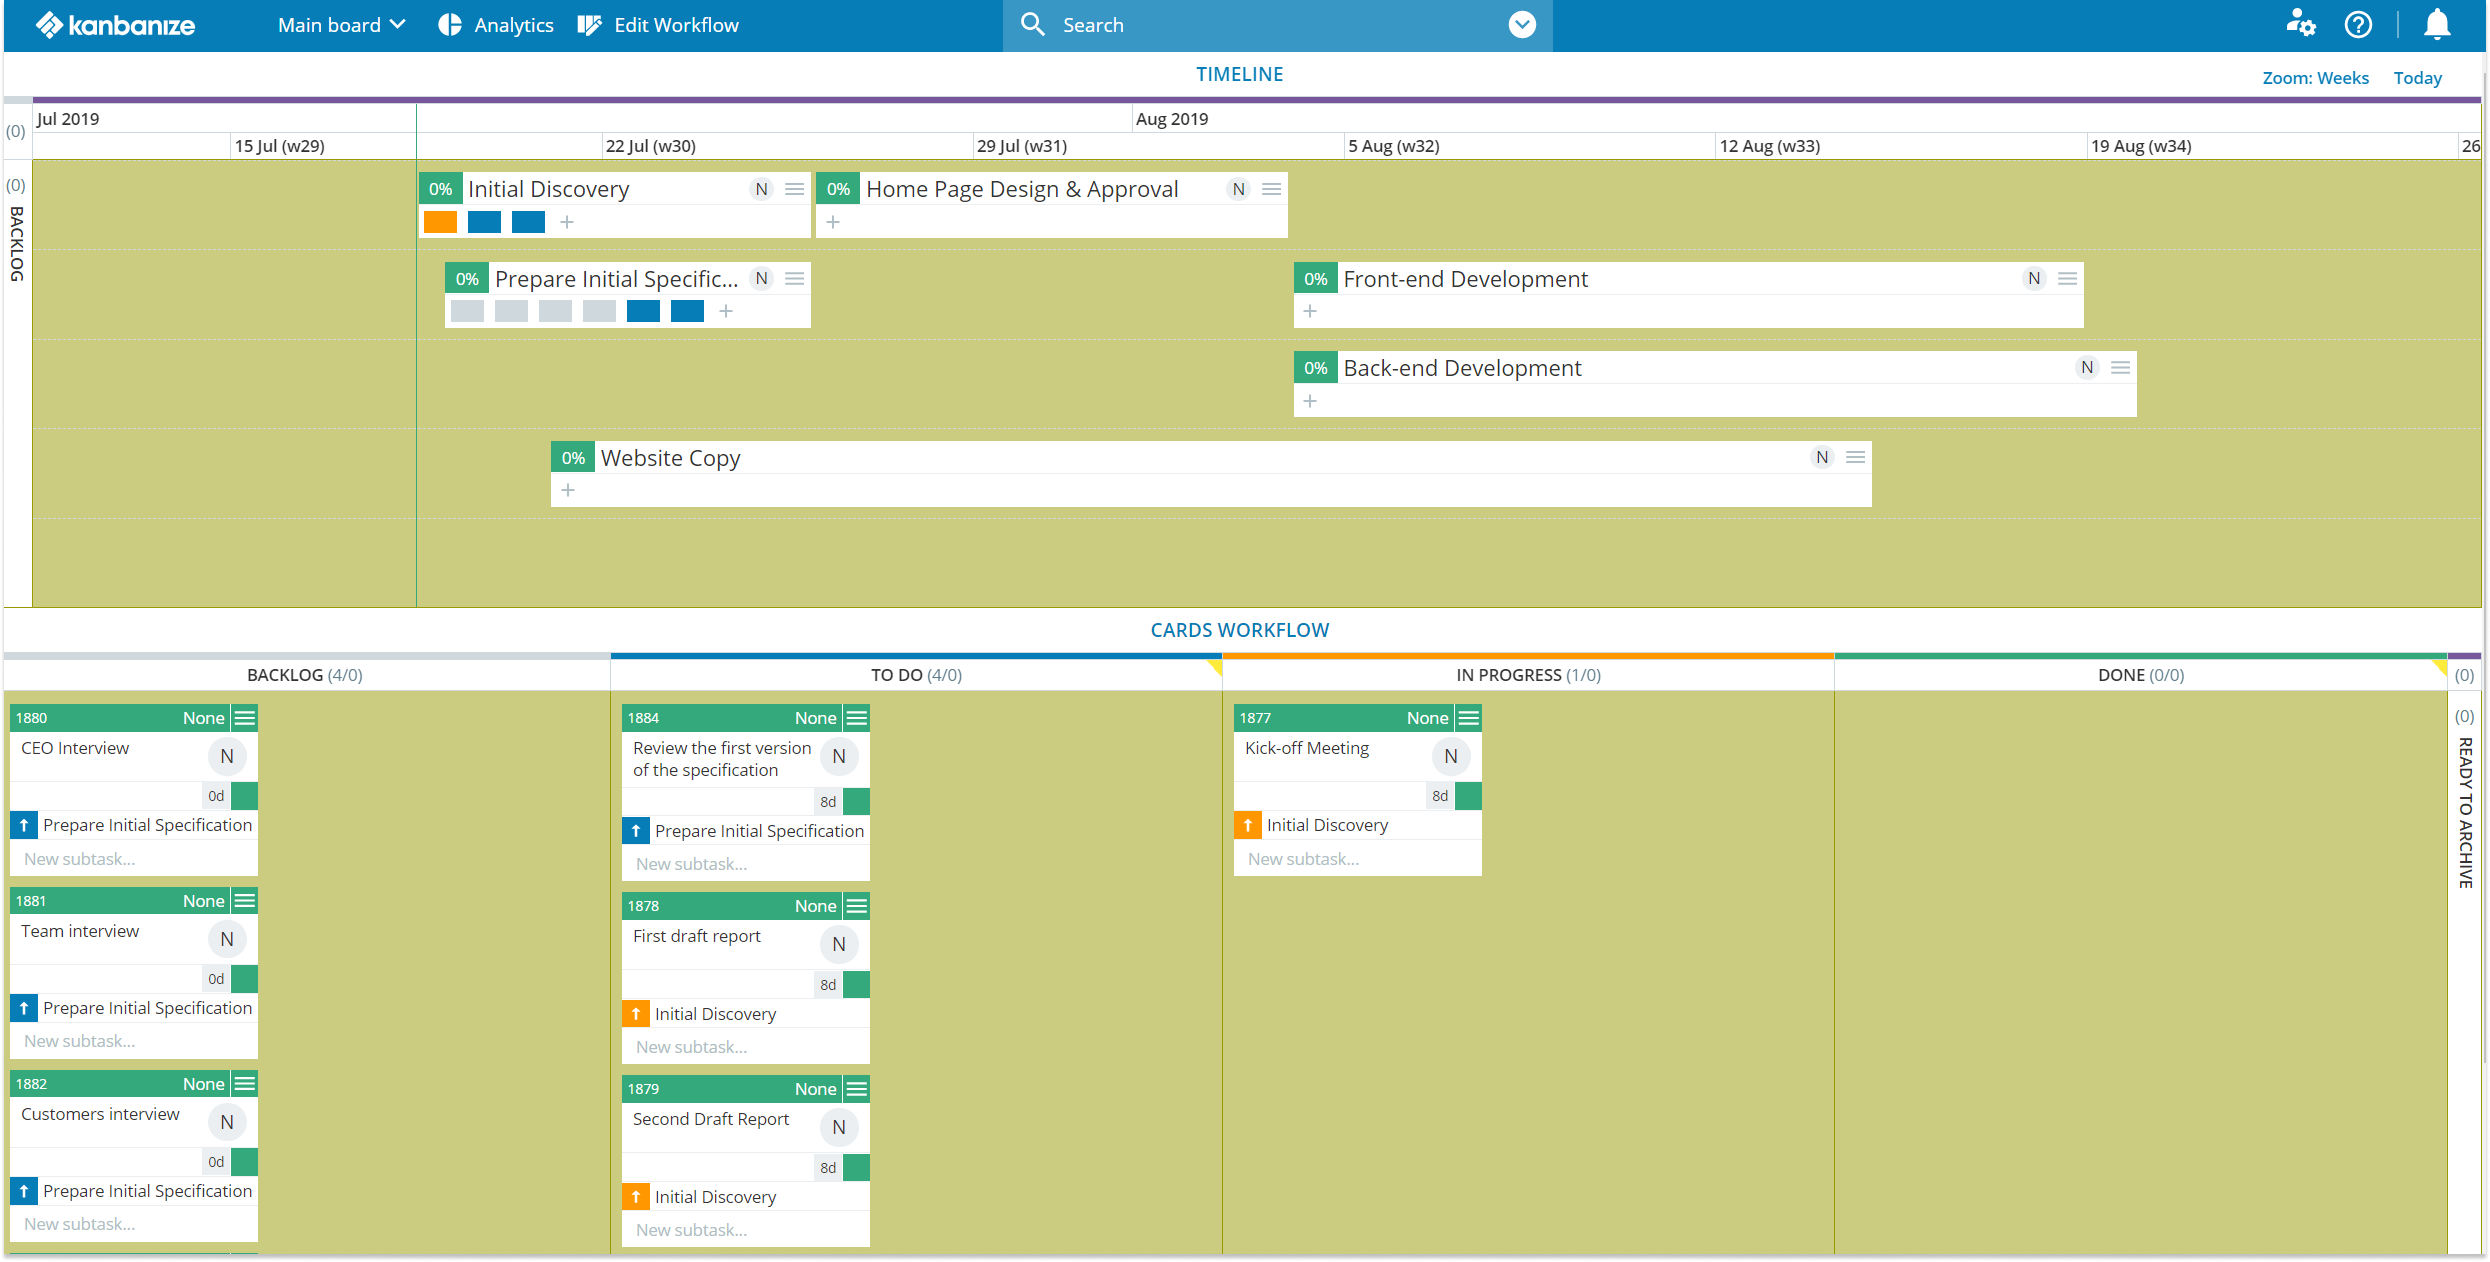
Task: Open hamburger menu on Initial Discovery initiative
Action: [795, 189]
